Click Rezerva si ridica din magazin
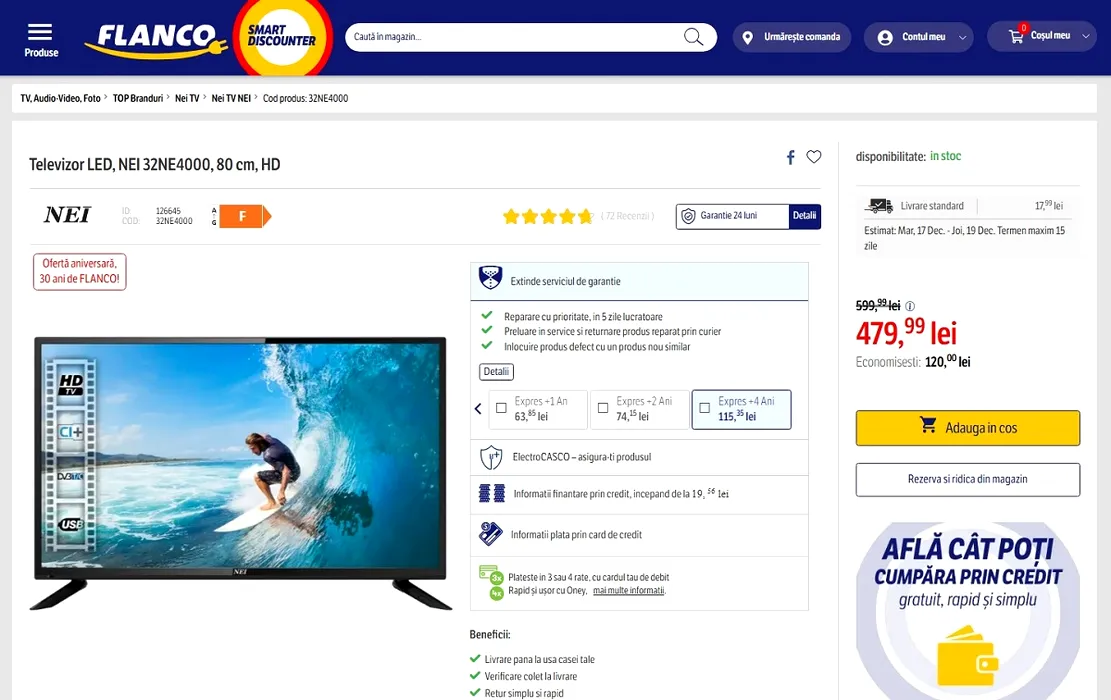Viewport: 1111px width, 700px height. pos(968,480)
